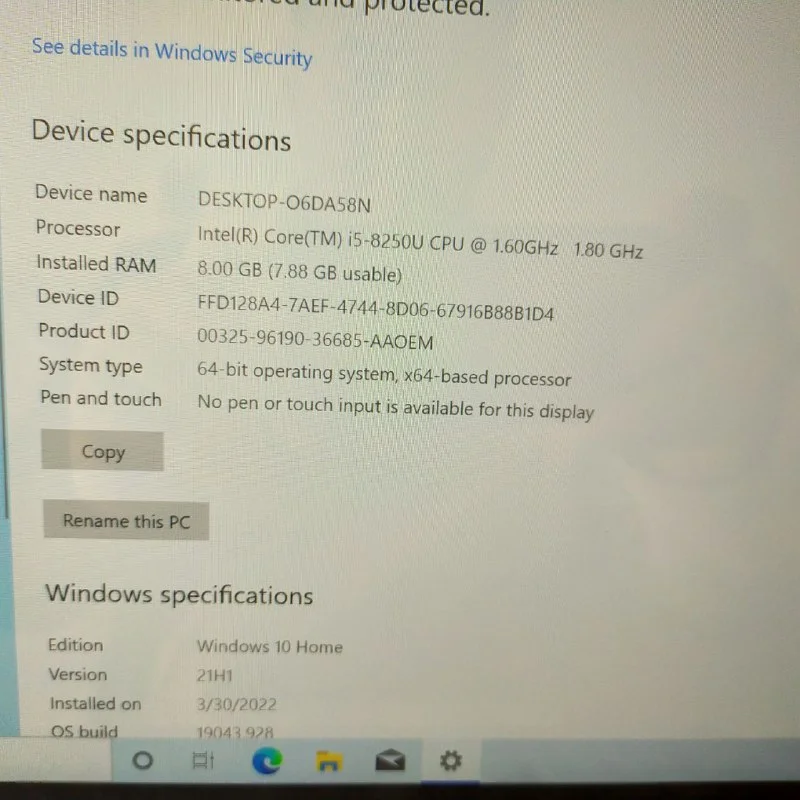The image size is (800, 800).
Task: Open Cortana circle icon in taskbar
Action: (142, 761)
